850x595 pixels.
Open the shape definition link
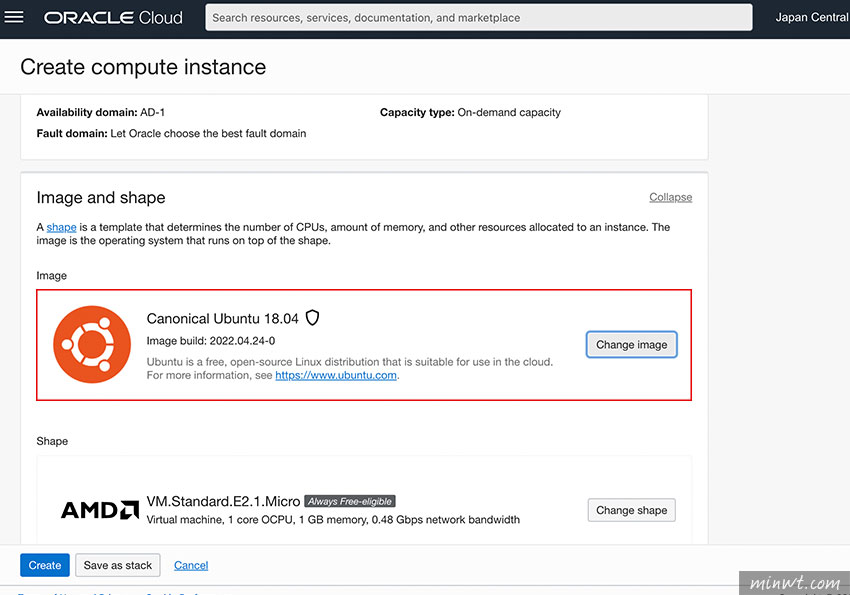[61, 227]
